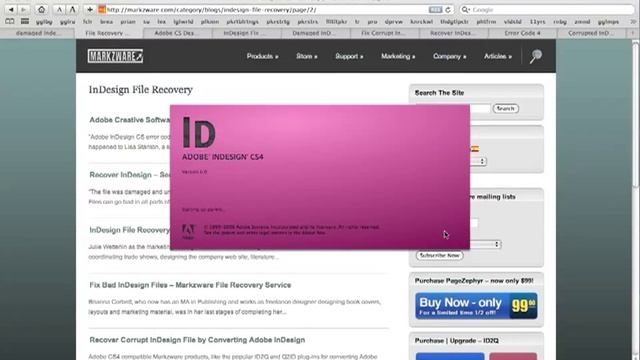640x360 pixels.
Task: Show Top Sites grid icon
Action: (x=25, y=21)
